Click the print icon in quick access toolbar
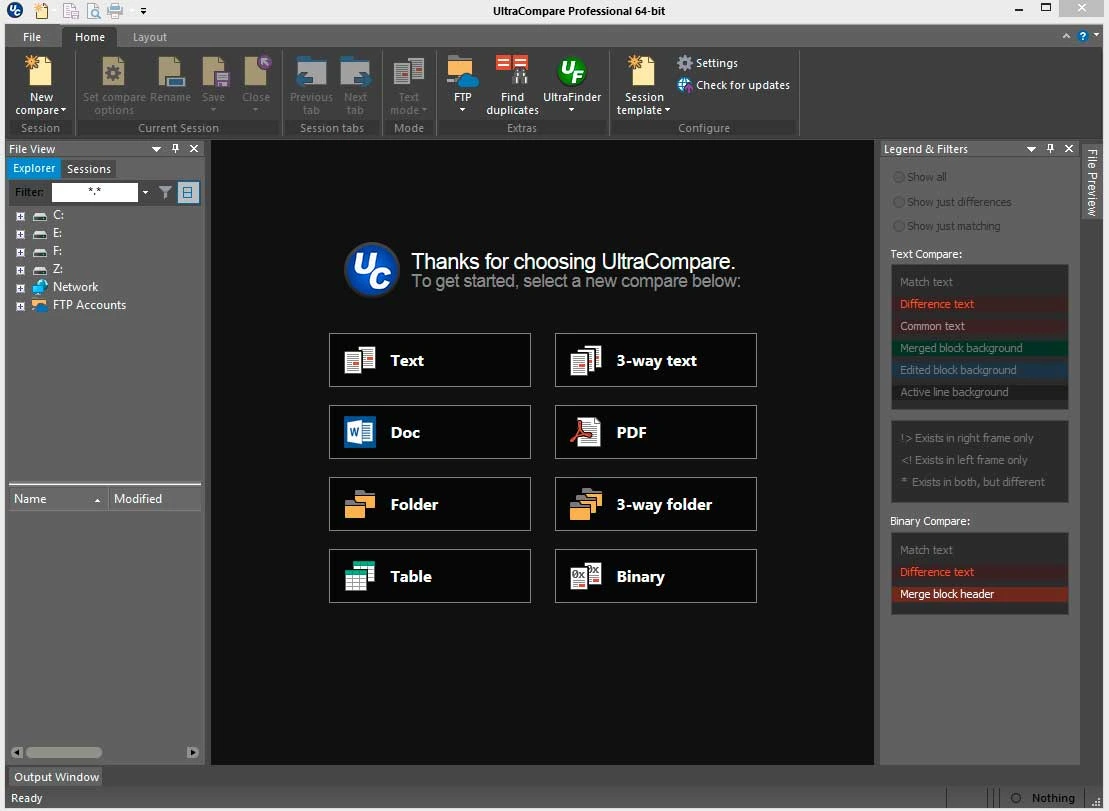Screen dimensions: 1109x811 coord(115,11)
